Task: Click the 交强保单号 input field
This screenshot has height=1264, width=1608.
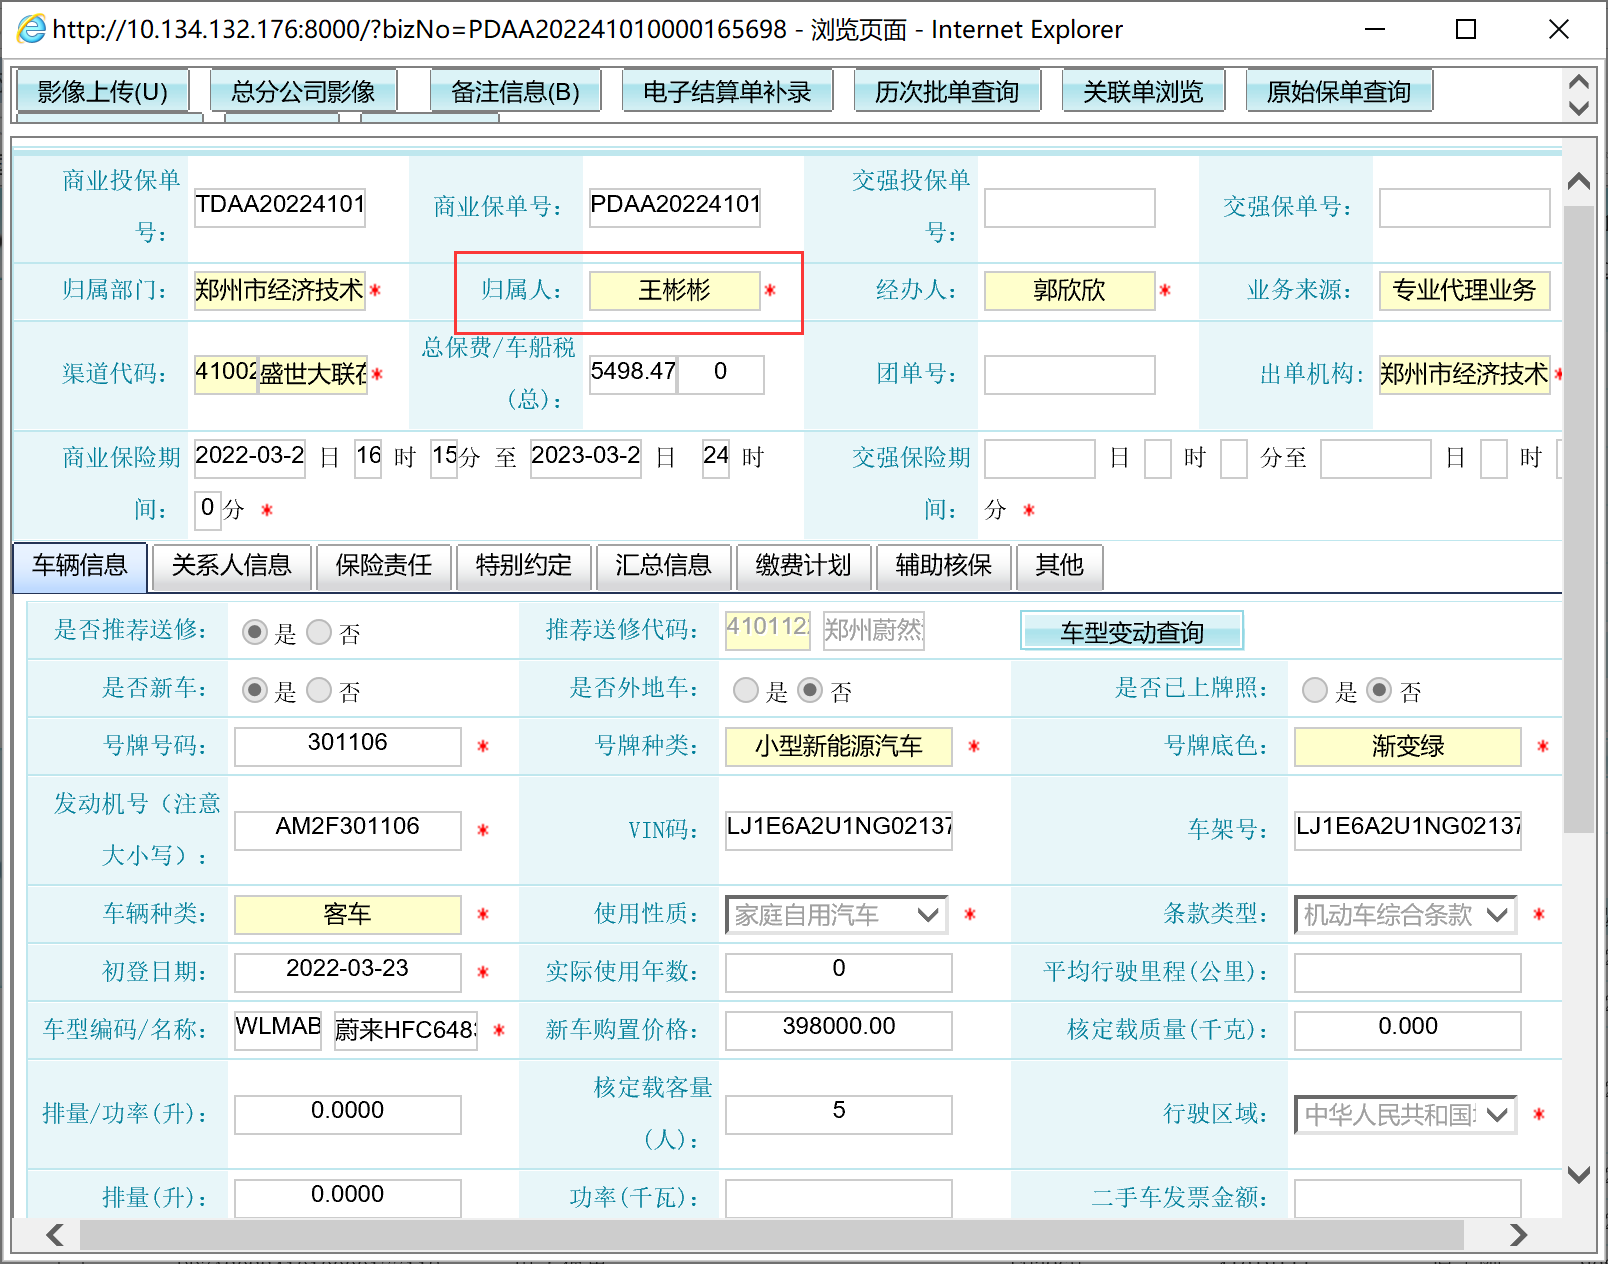Action: 1465,207
